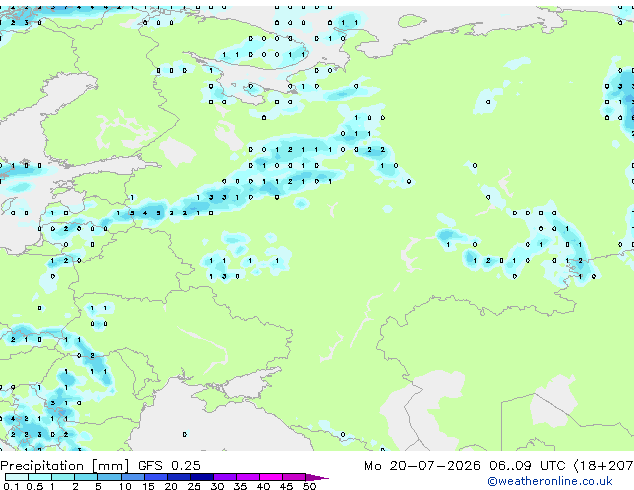Open the weatheronline.co.uk copyright link

[550, 481]
